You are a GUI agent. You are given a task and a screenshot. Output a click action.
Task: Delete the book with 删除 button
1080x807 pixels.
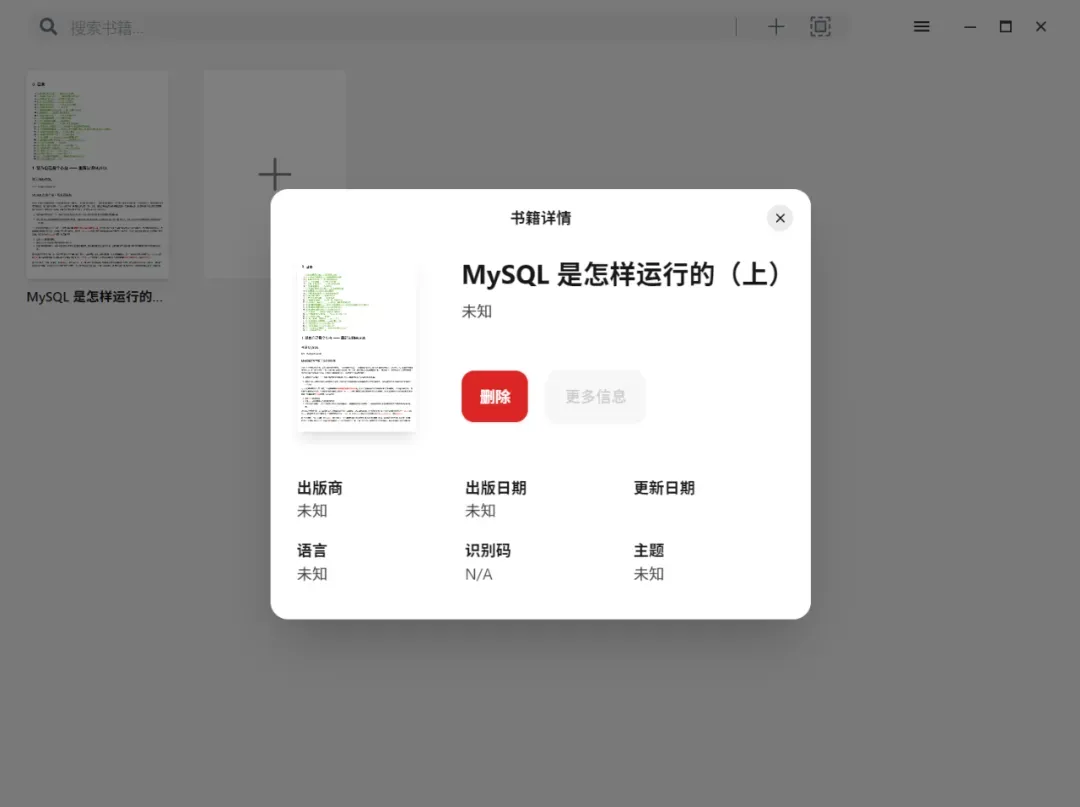(x=495, y=397)
